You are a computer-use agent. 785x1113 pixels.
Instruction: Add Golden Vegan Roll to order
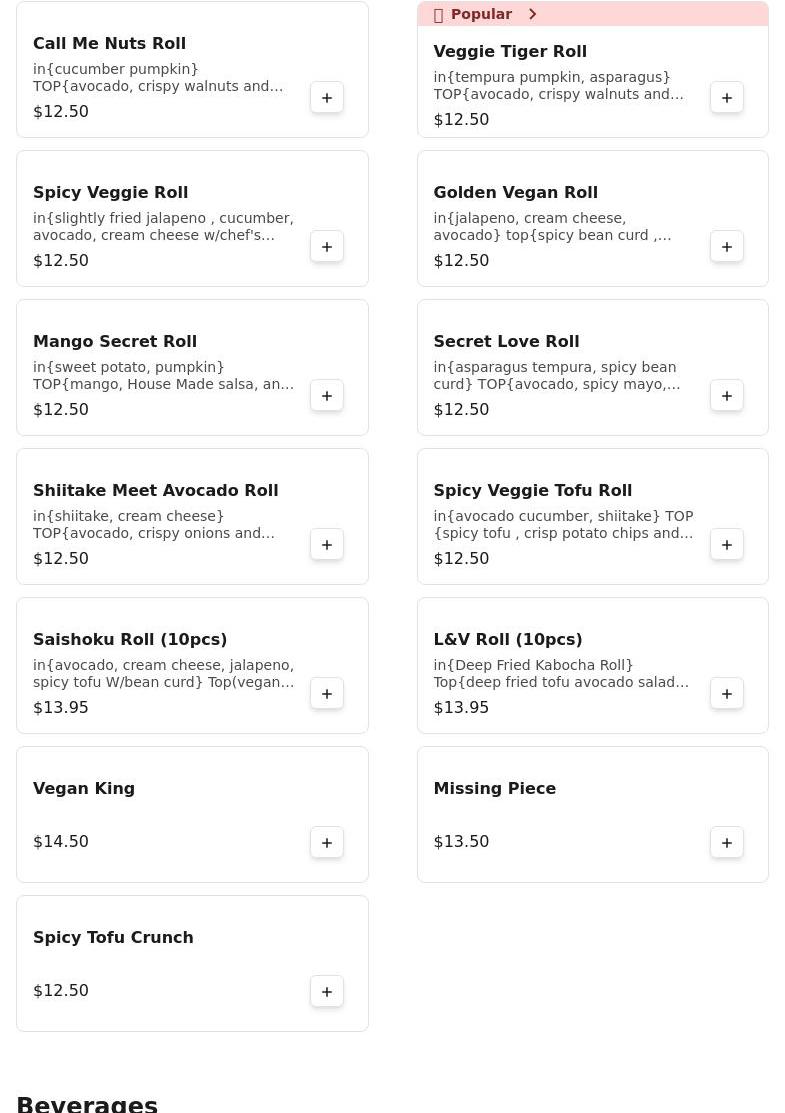[x=727, y=247]
